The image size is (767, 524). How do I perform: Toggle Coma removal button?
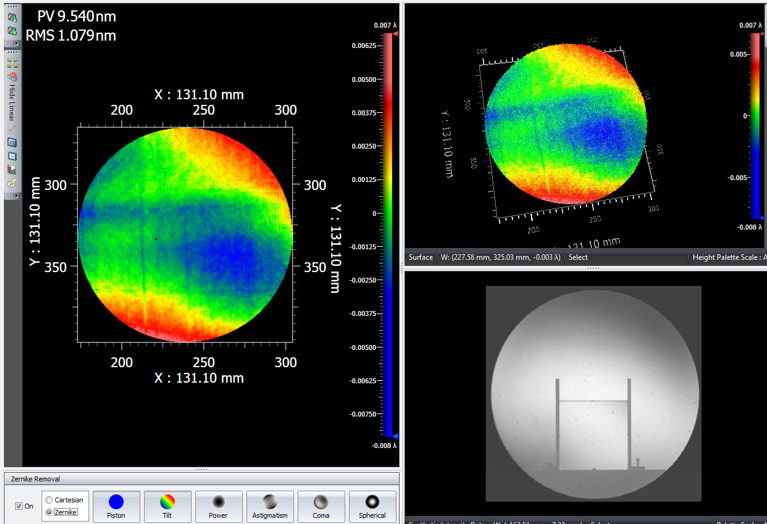[x=321, y=506]
